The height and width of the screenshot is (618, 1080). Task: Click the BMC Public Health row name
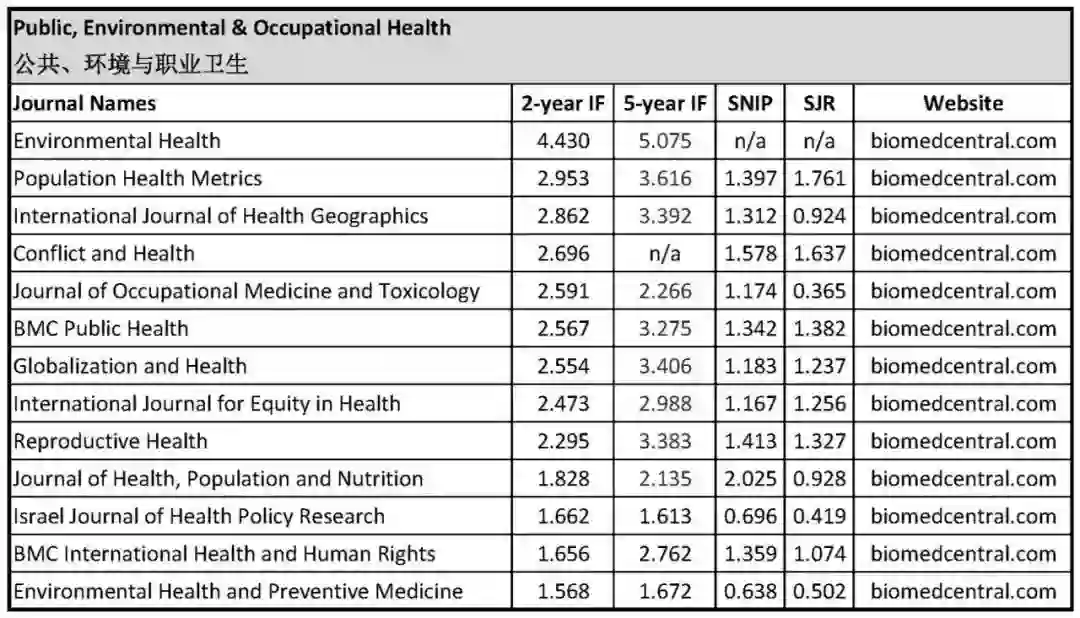pos(101,329)
